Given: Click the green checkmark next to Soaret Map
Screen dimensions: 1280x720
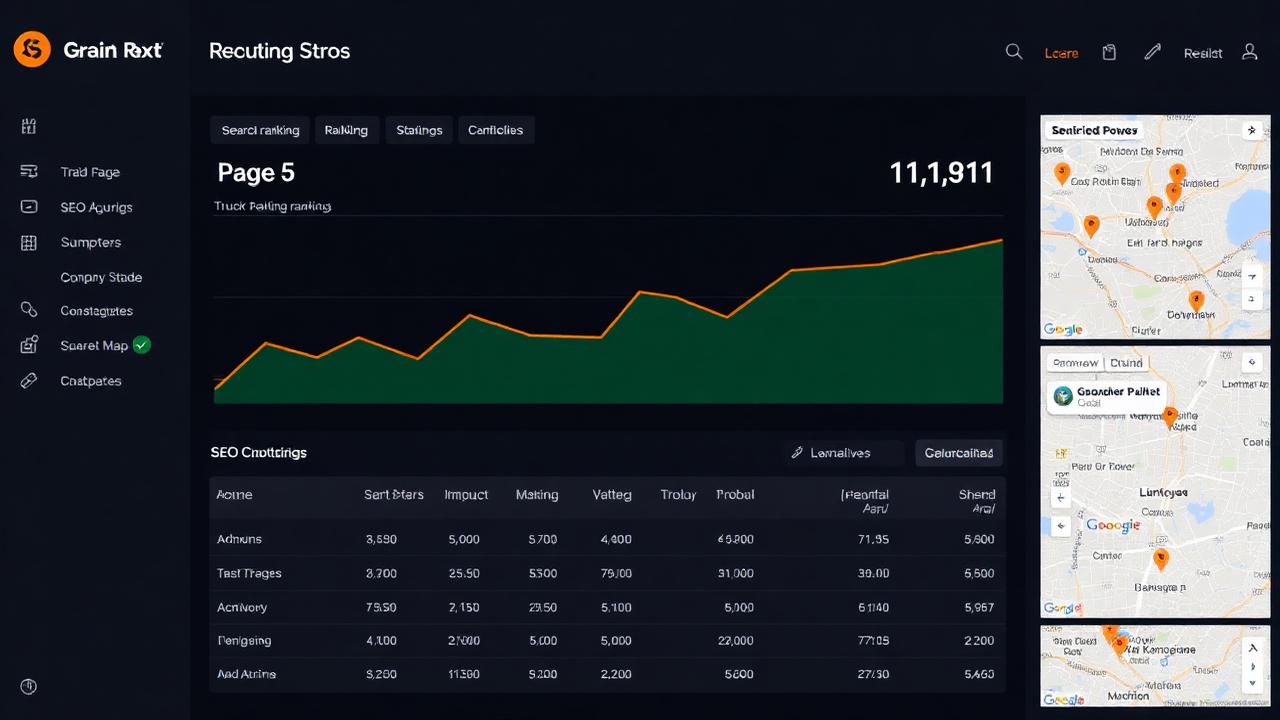Looking at the screenshot, I should pos(142,345).
